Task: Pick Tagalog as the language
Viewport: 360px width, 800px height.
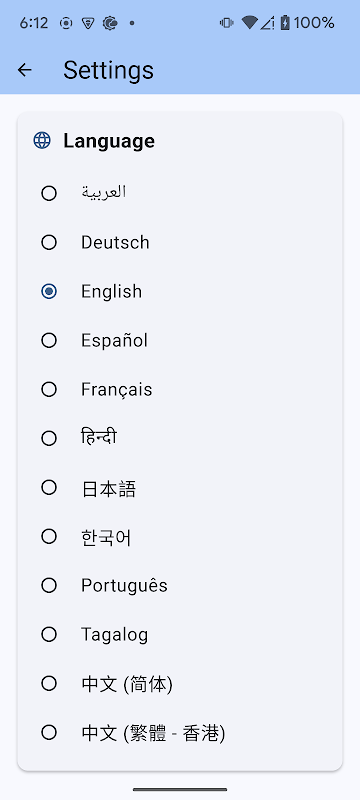Action: point(49,635)
